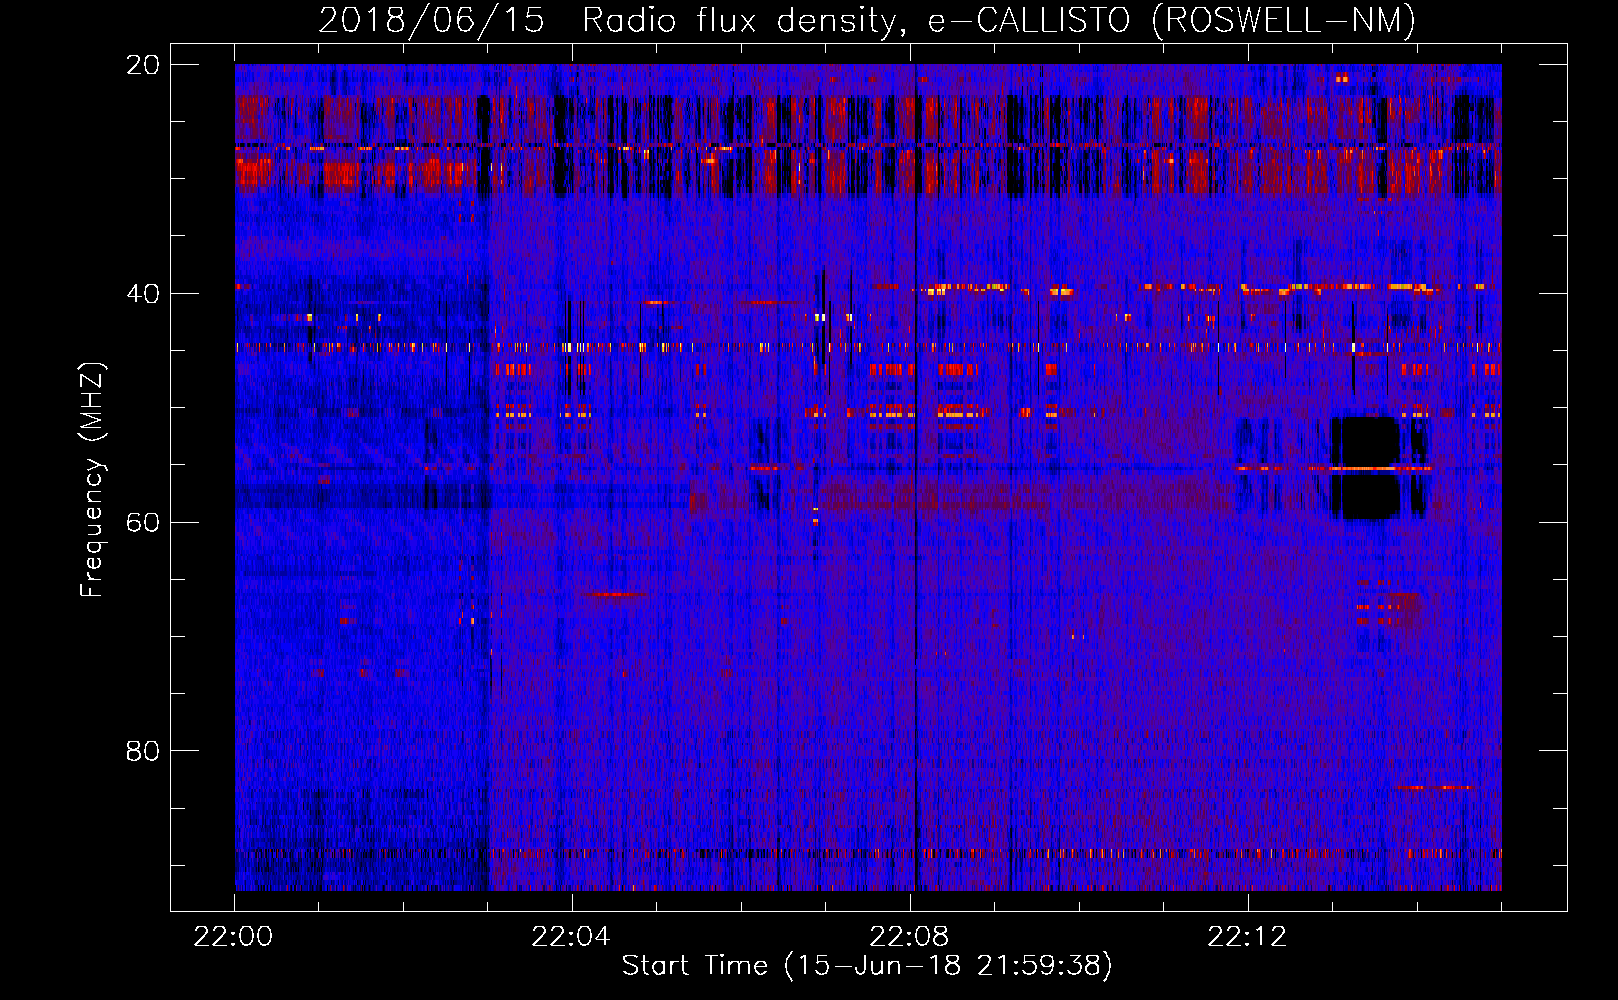Image resolution: width=1618 pixels, height=1000 pixels.
Task: Click the time tick label "22:08"
Action: click(909, 937)
